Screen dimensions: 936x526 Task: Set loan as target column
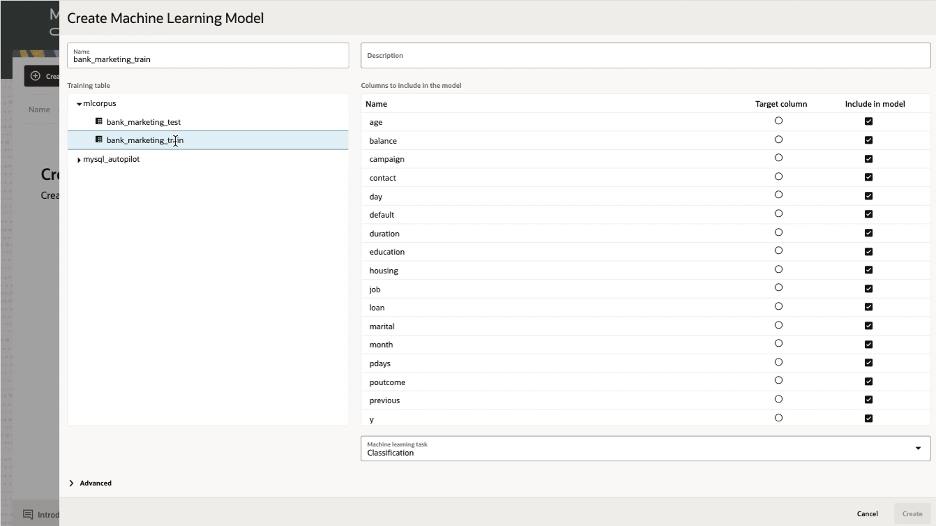click(778, 306)
